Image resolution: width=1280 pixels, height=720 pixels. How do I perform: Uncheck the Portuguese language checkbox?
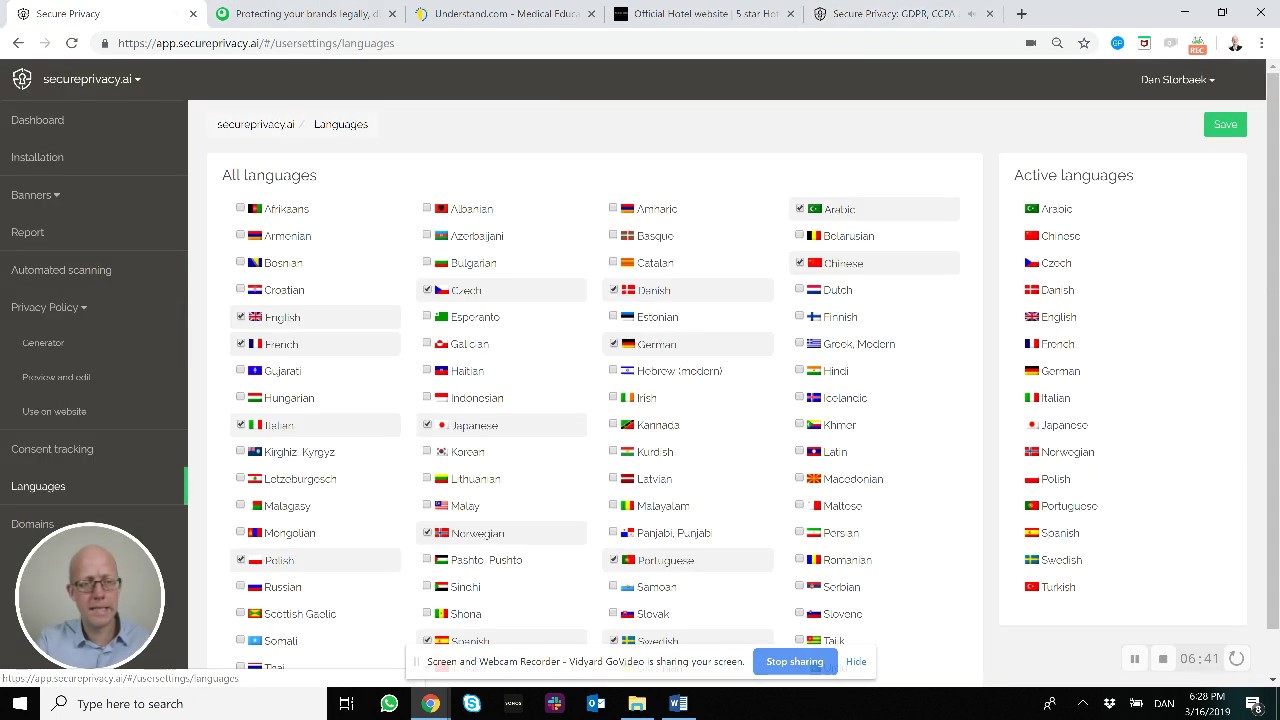coord(614,559)
